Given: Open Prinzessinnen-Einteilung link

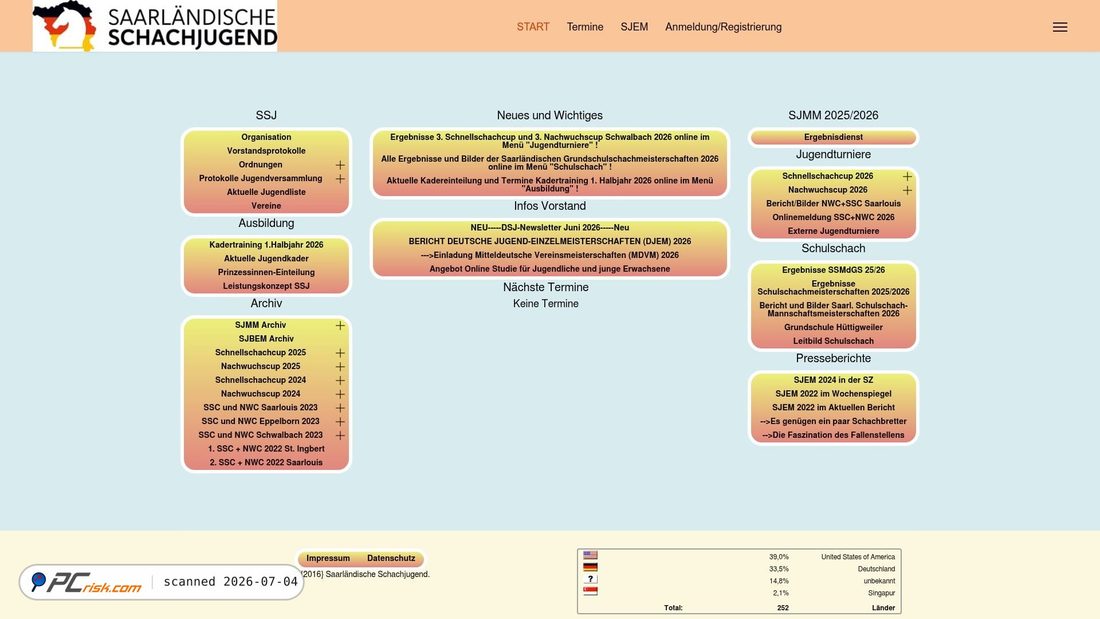Looking at the screenshot, I should [x=266, y=272].
